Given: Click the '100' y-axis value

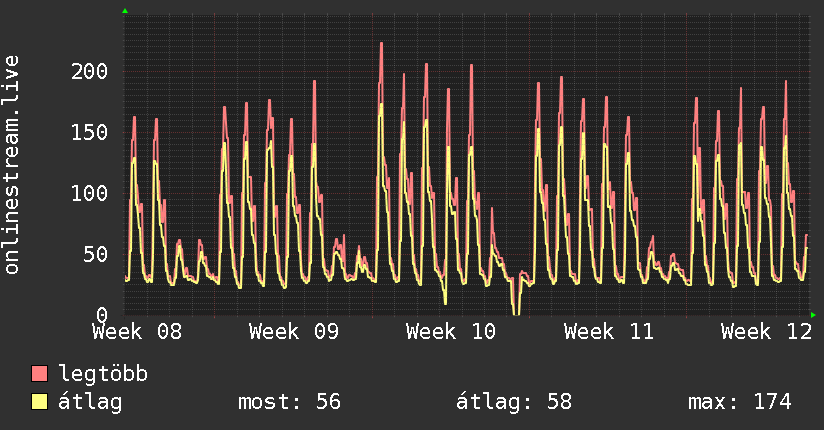Looking at the screenshot, I should 89,193.
